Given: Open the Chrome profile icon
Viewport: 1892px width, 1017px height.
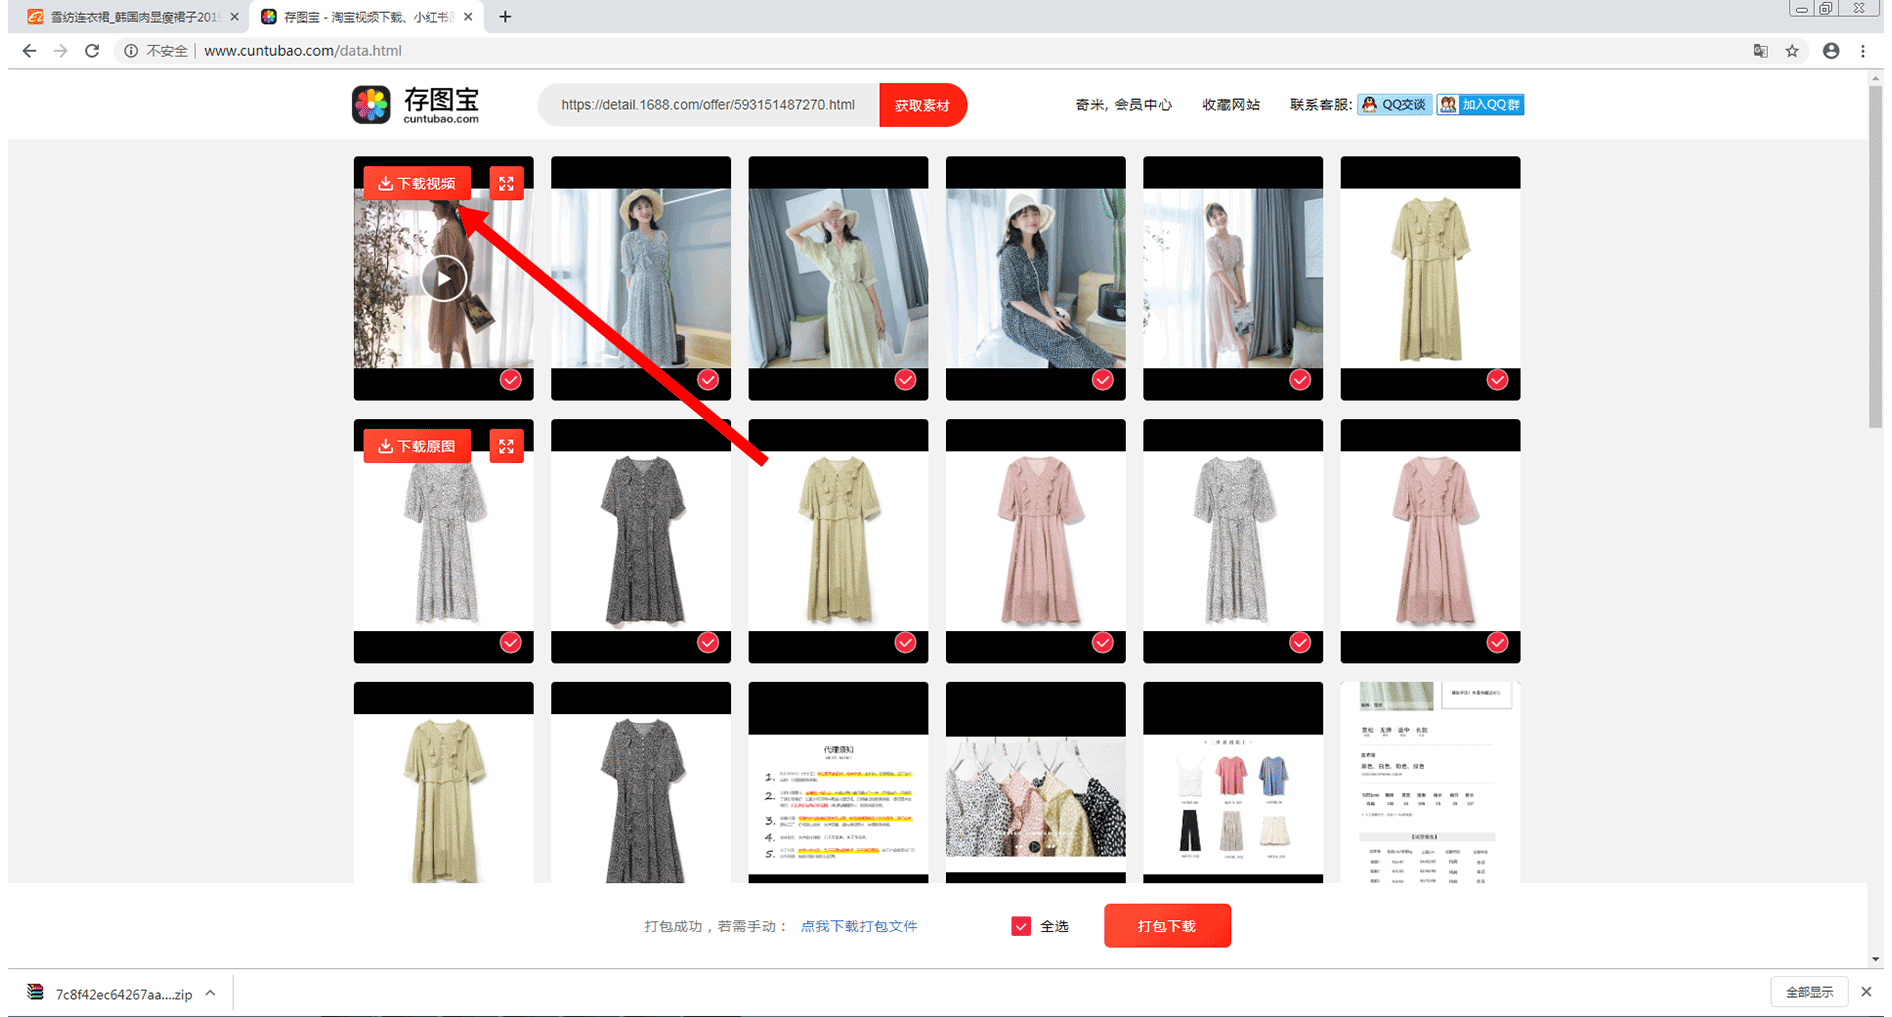Looking at the screenshot, I should click(x=1830, y=51).
